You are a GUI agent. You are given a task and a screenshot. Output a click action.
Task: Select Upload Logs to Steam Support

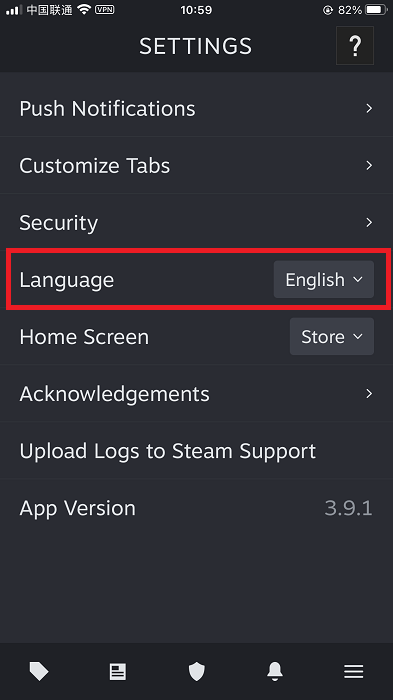click(x=196, y=451)
